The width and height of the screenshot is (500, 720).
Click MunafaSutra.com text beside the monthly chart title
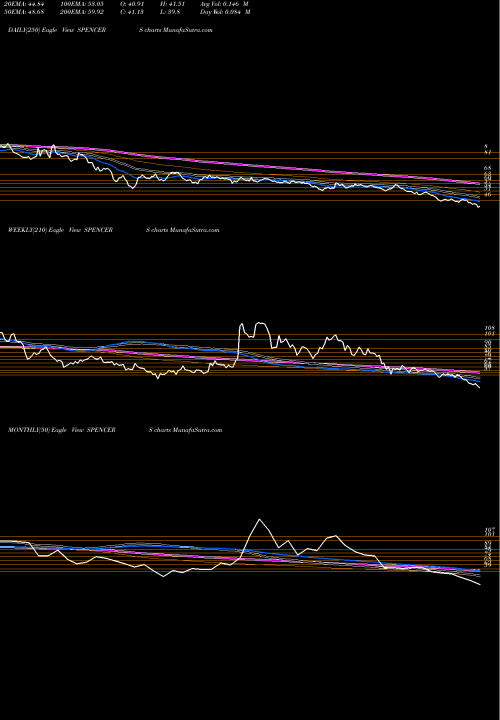pos(197,430)
